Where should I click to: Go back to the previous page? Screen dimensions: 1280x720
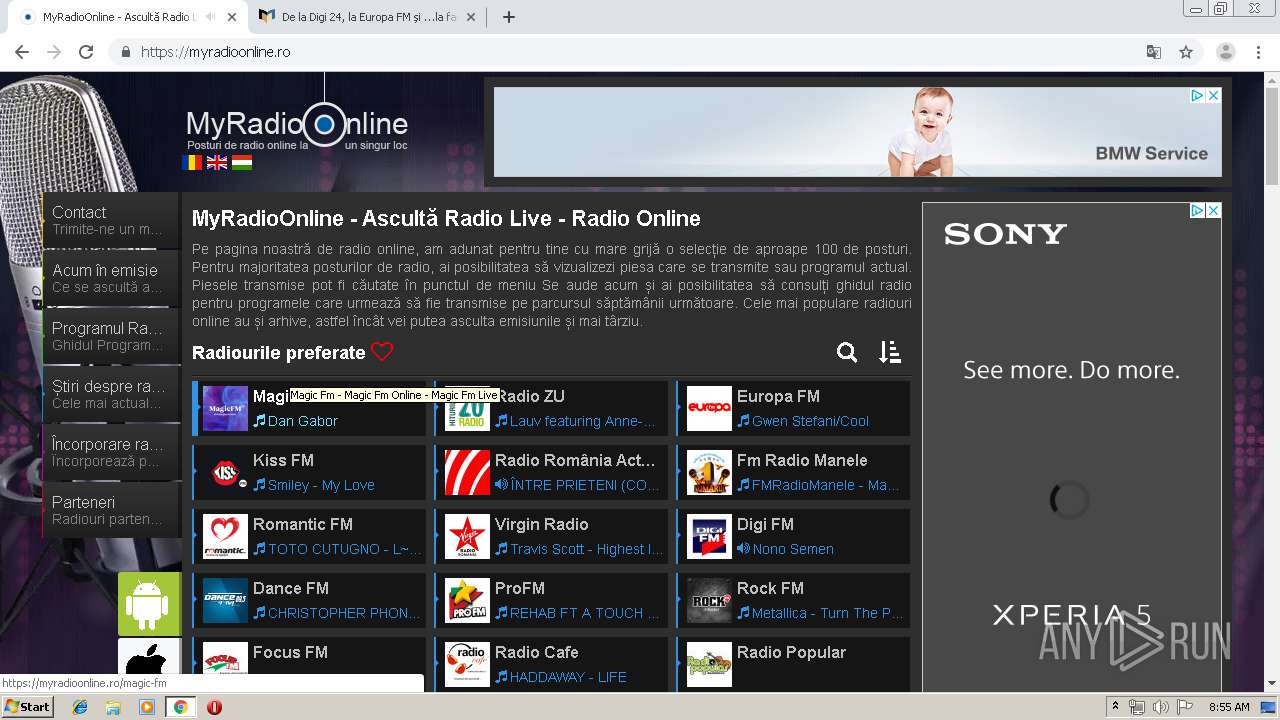click(x=22, y=52)
